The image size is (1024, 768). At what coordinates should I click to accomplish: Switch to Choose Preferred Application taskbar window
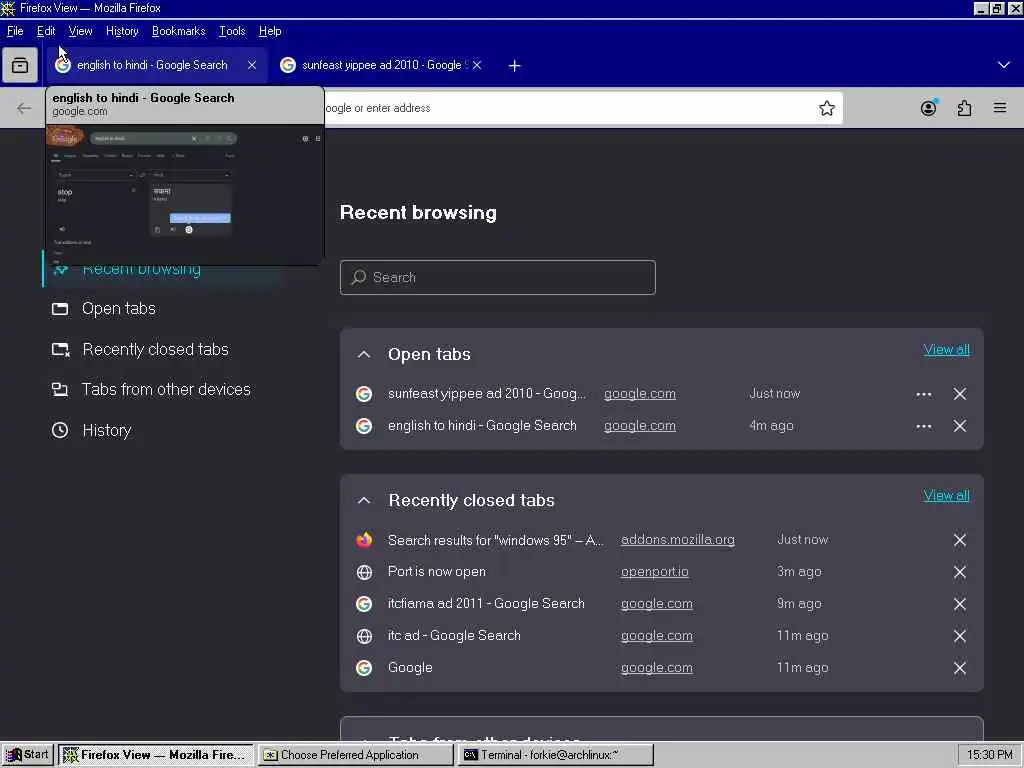[355, 755]
